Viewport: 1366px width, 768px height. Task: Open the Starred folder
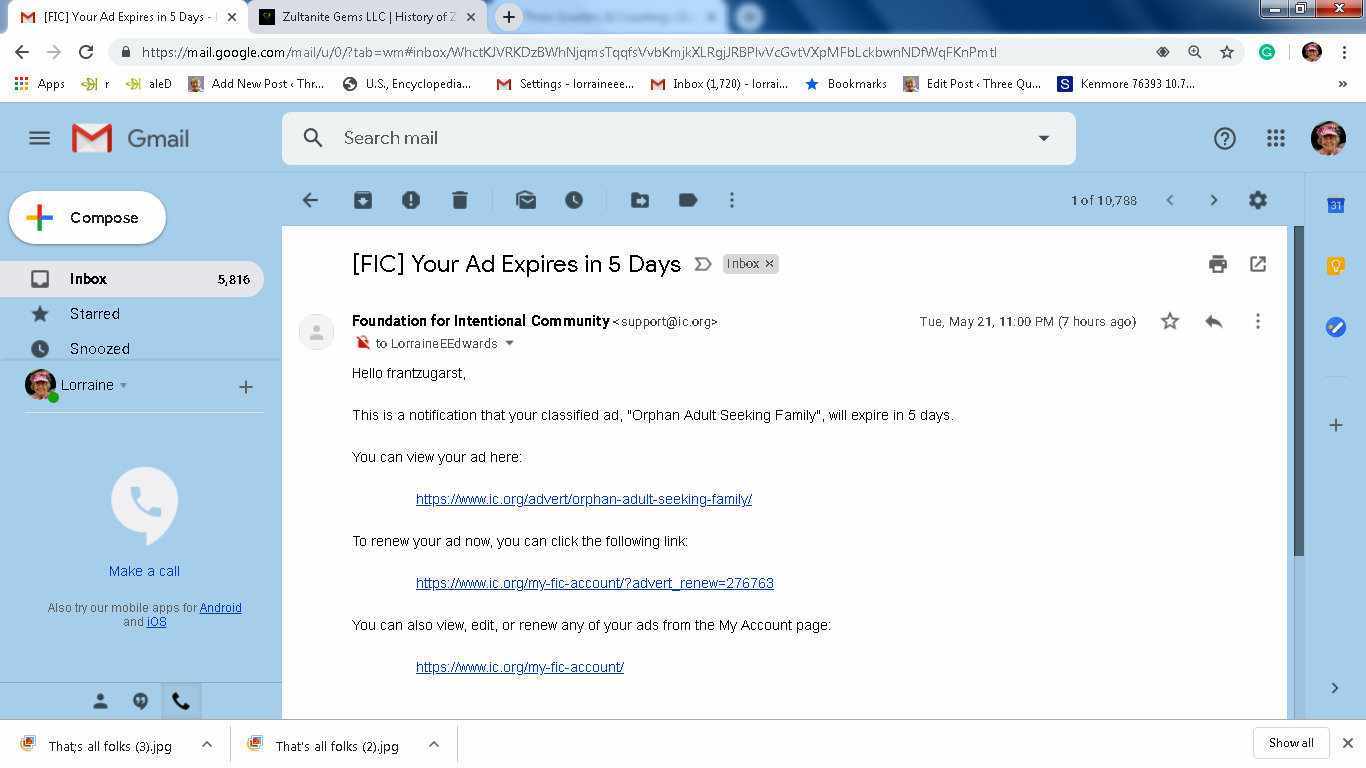pos(95,314)
